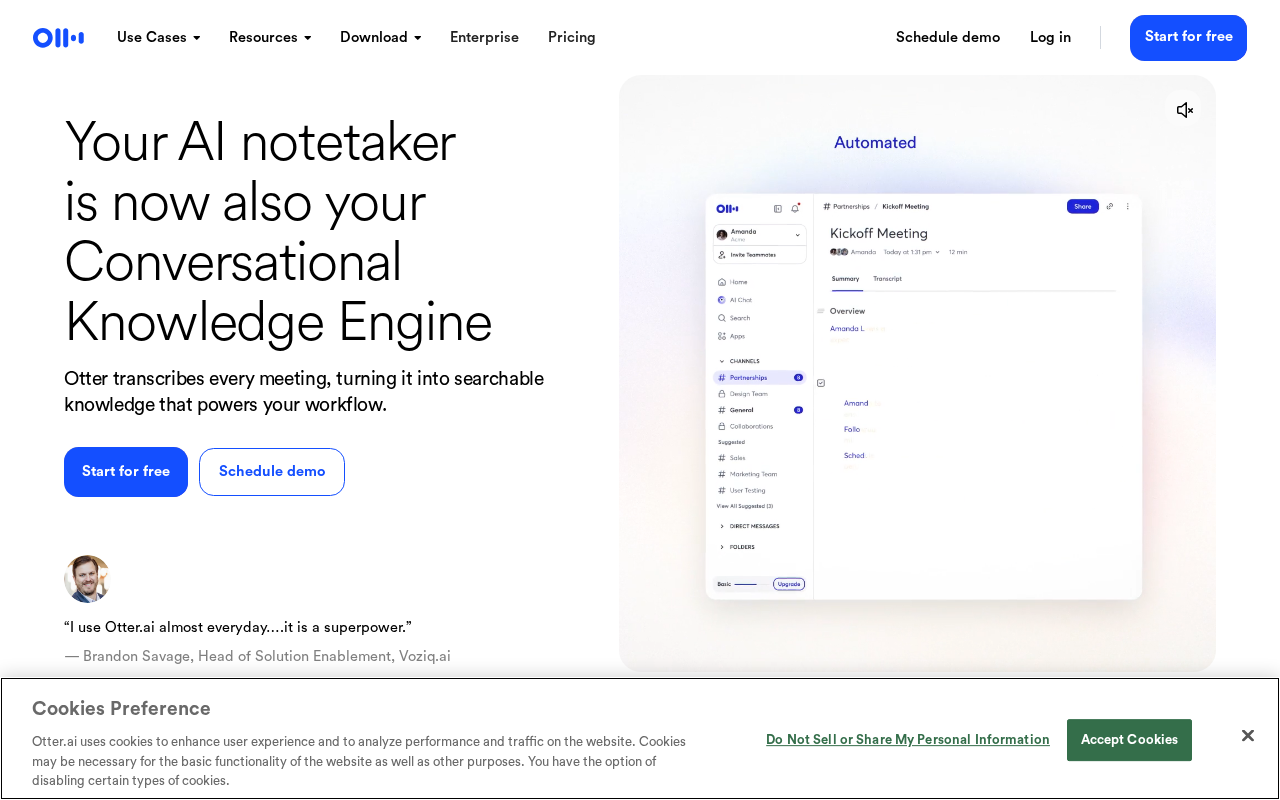Click the Share button in demo preview

click(x=1083, y=206)
